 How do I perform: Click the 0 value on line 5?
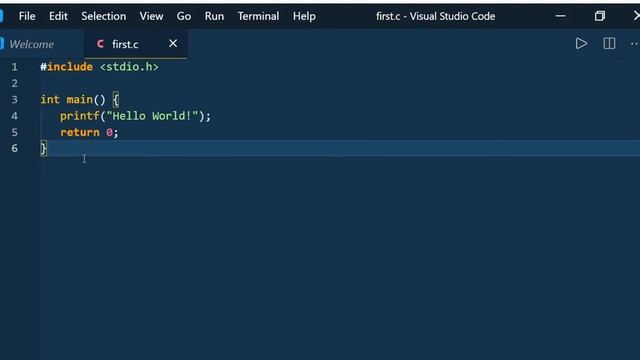[x=109, y=132]
